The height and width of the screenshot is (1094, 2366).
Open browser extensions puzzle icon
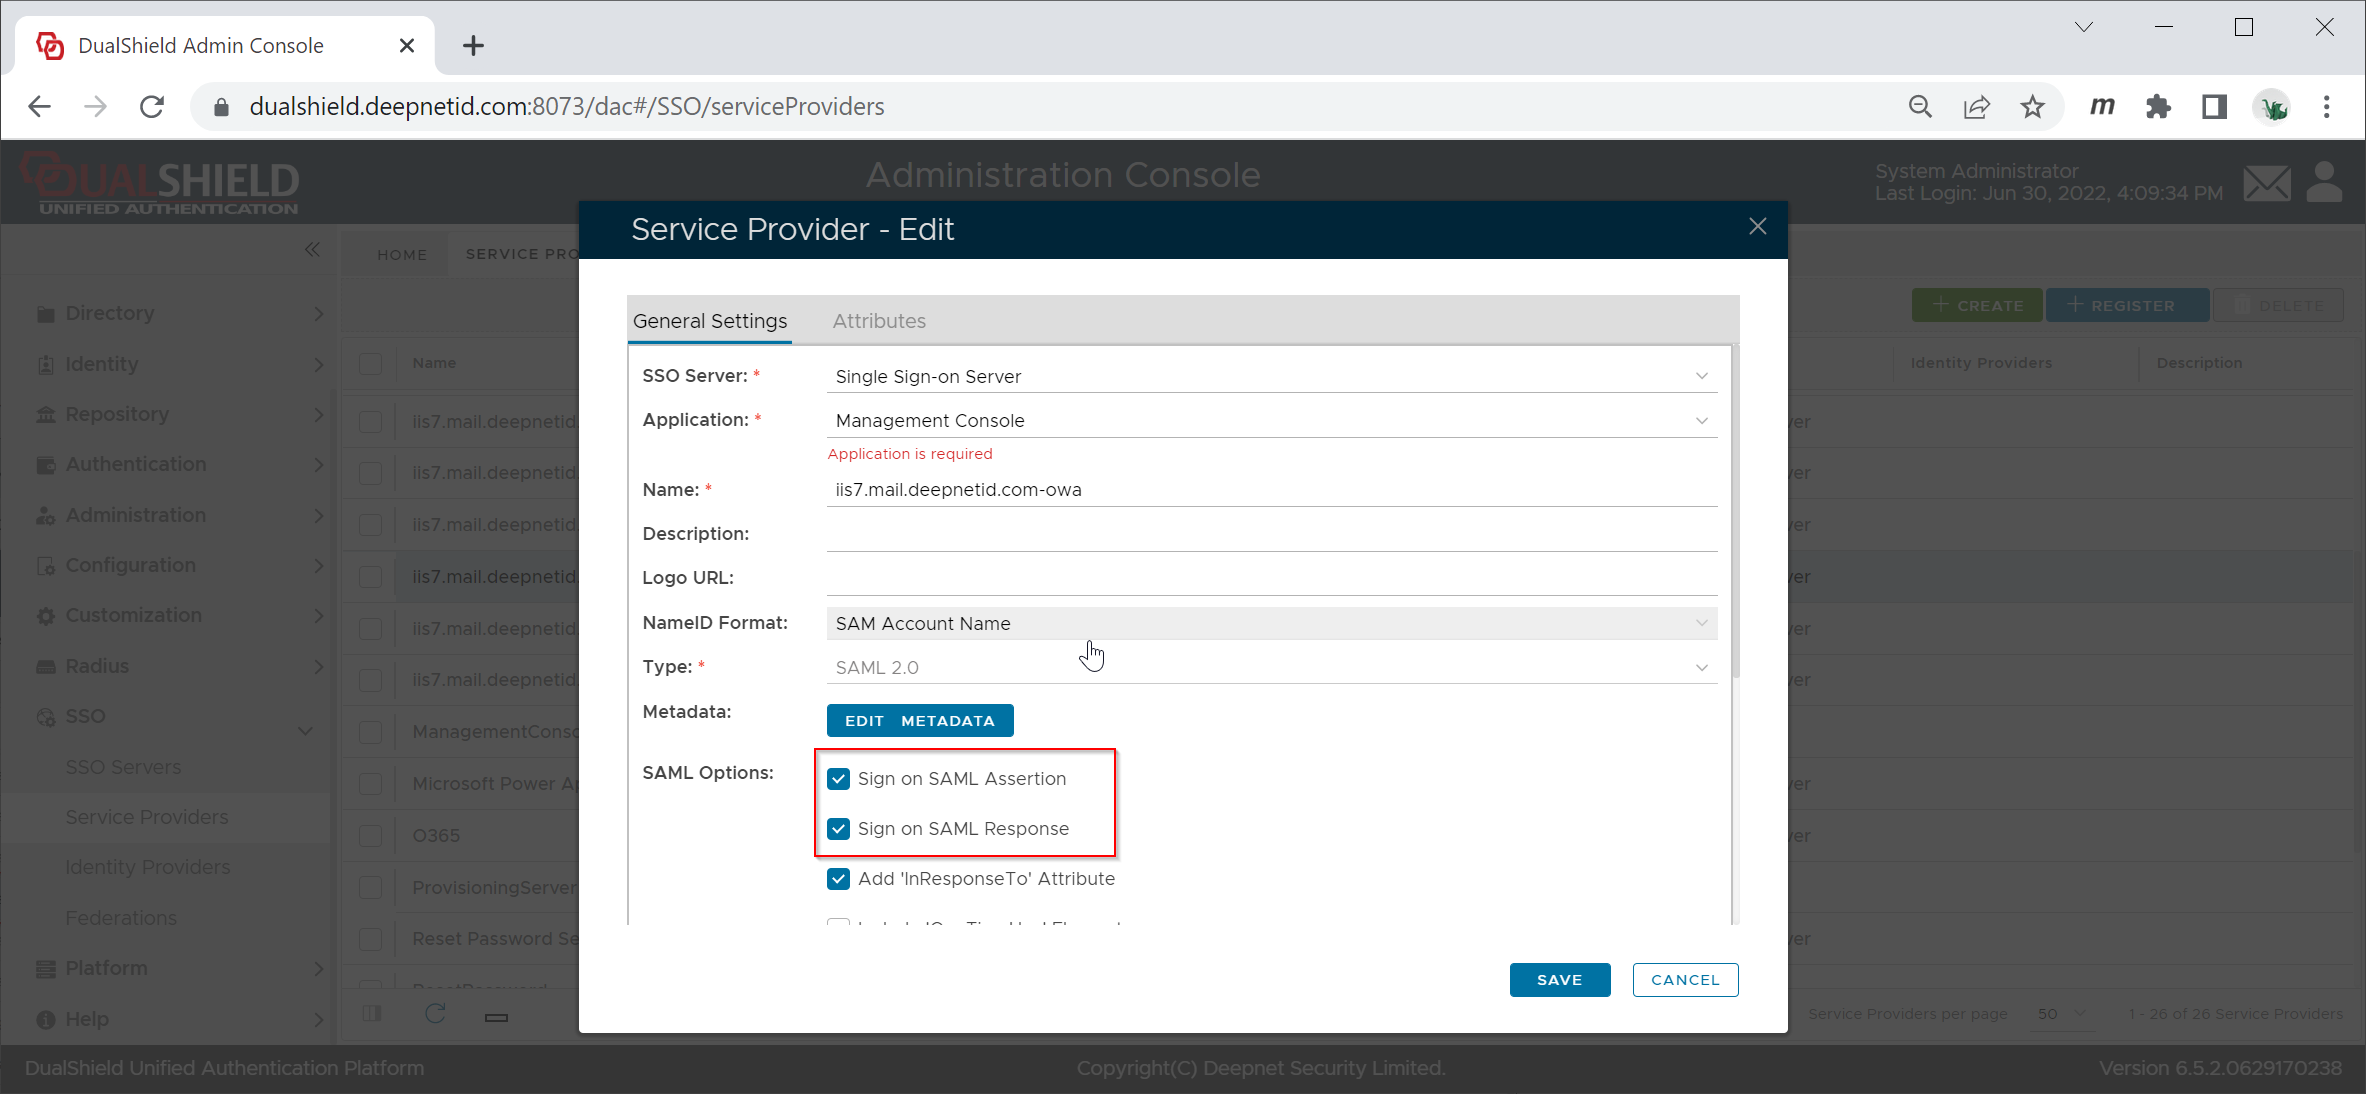(2158, 106)
